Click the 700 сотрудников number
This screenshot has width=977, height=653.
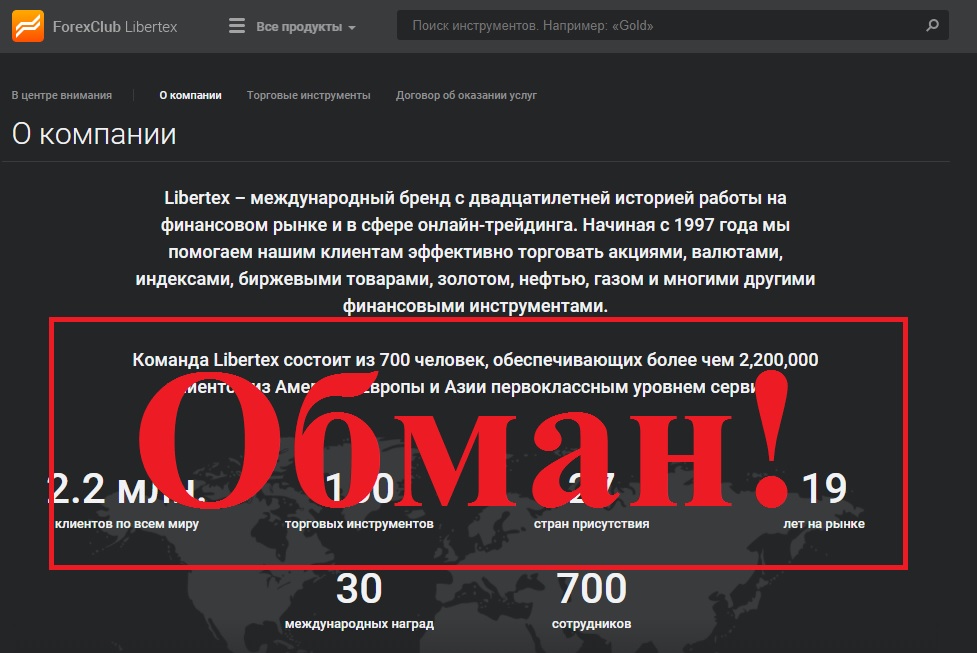(591, 588)
